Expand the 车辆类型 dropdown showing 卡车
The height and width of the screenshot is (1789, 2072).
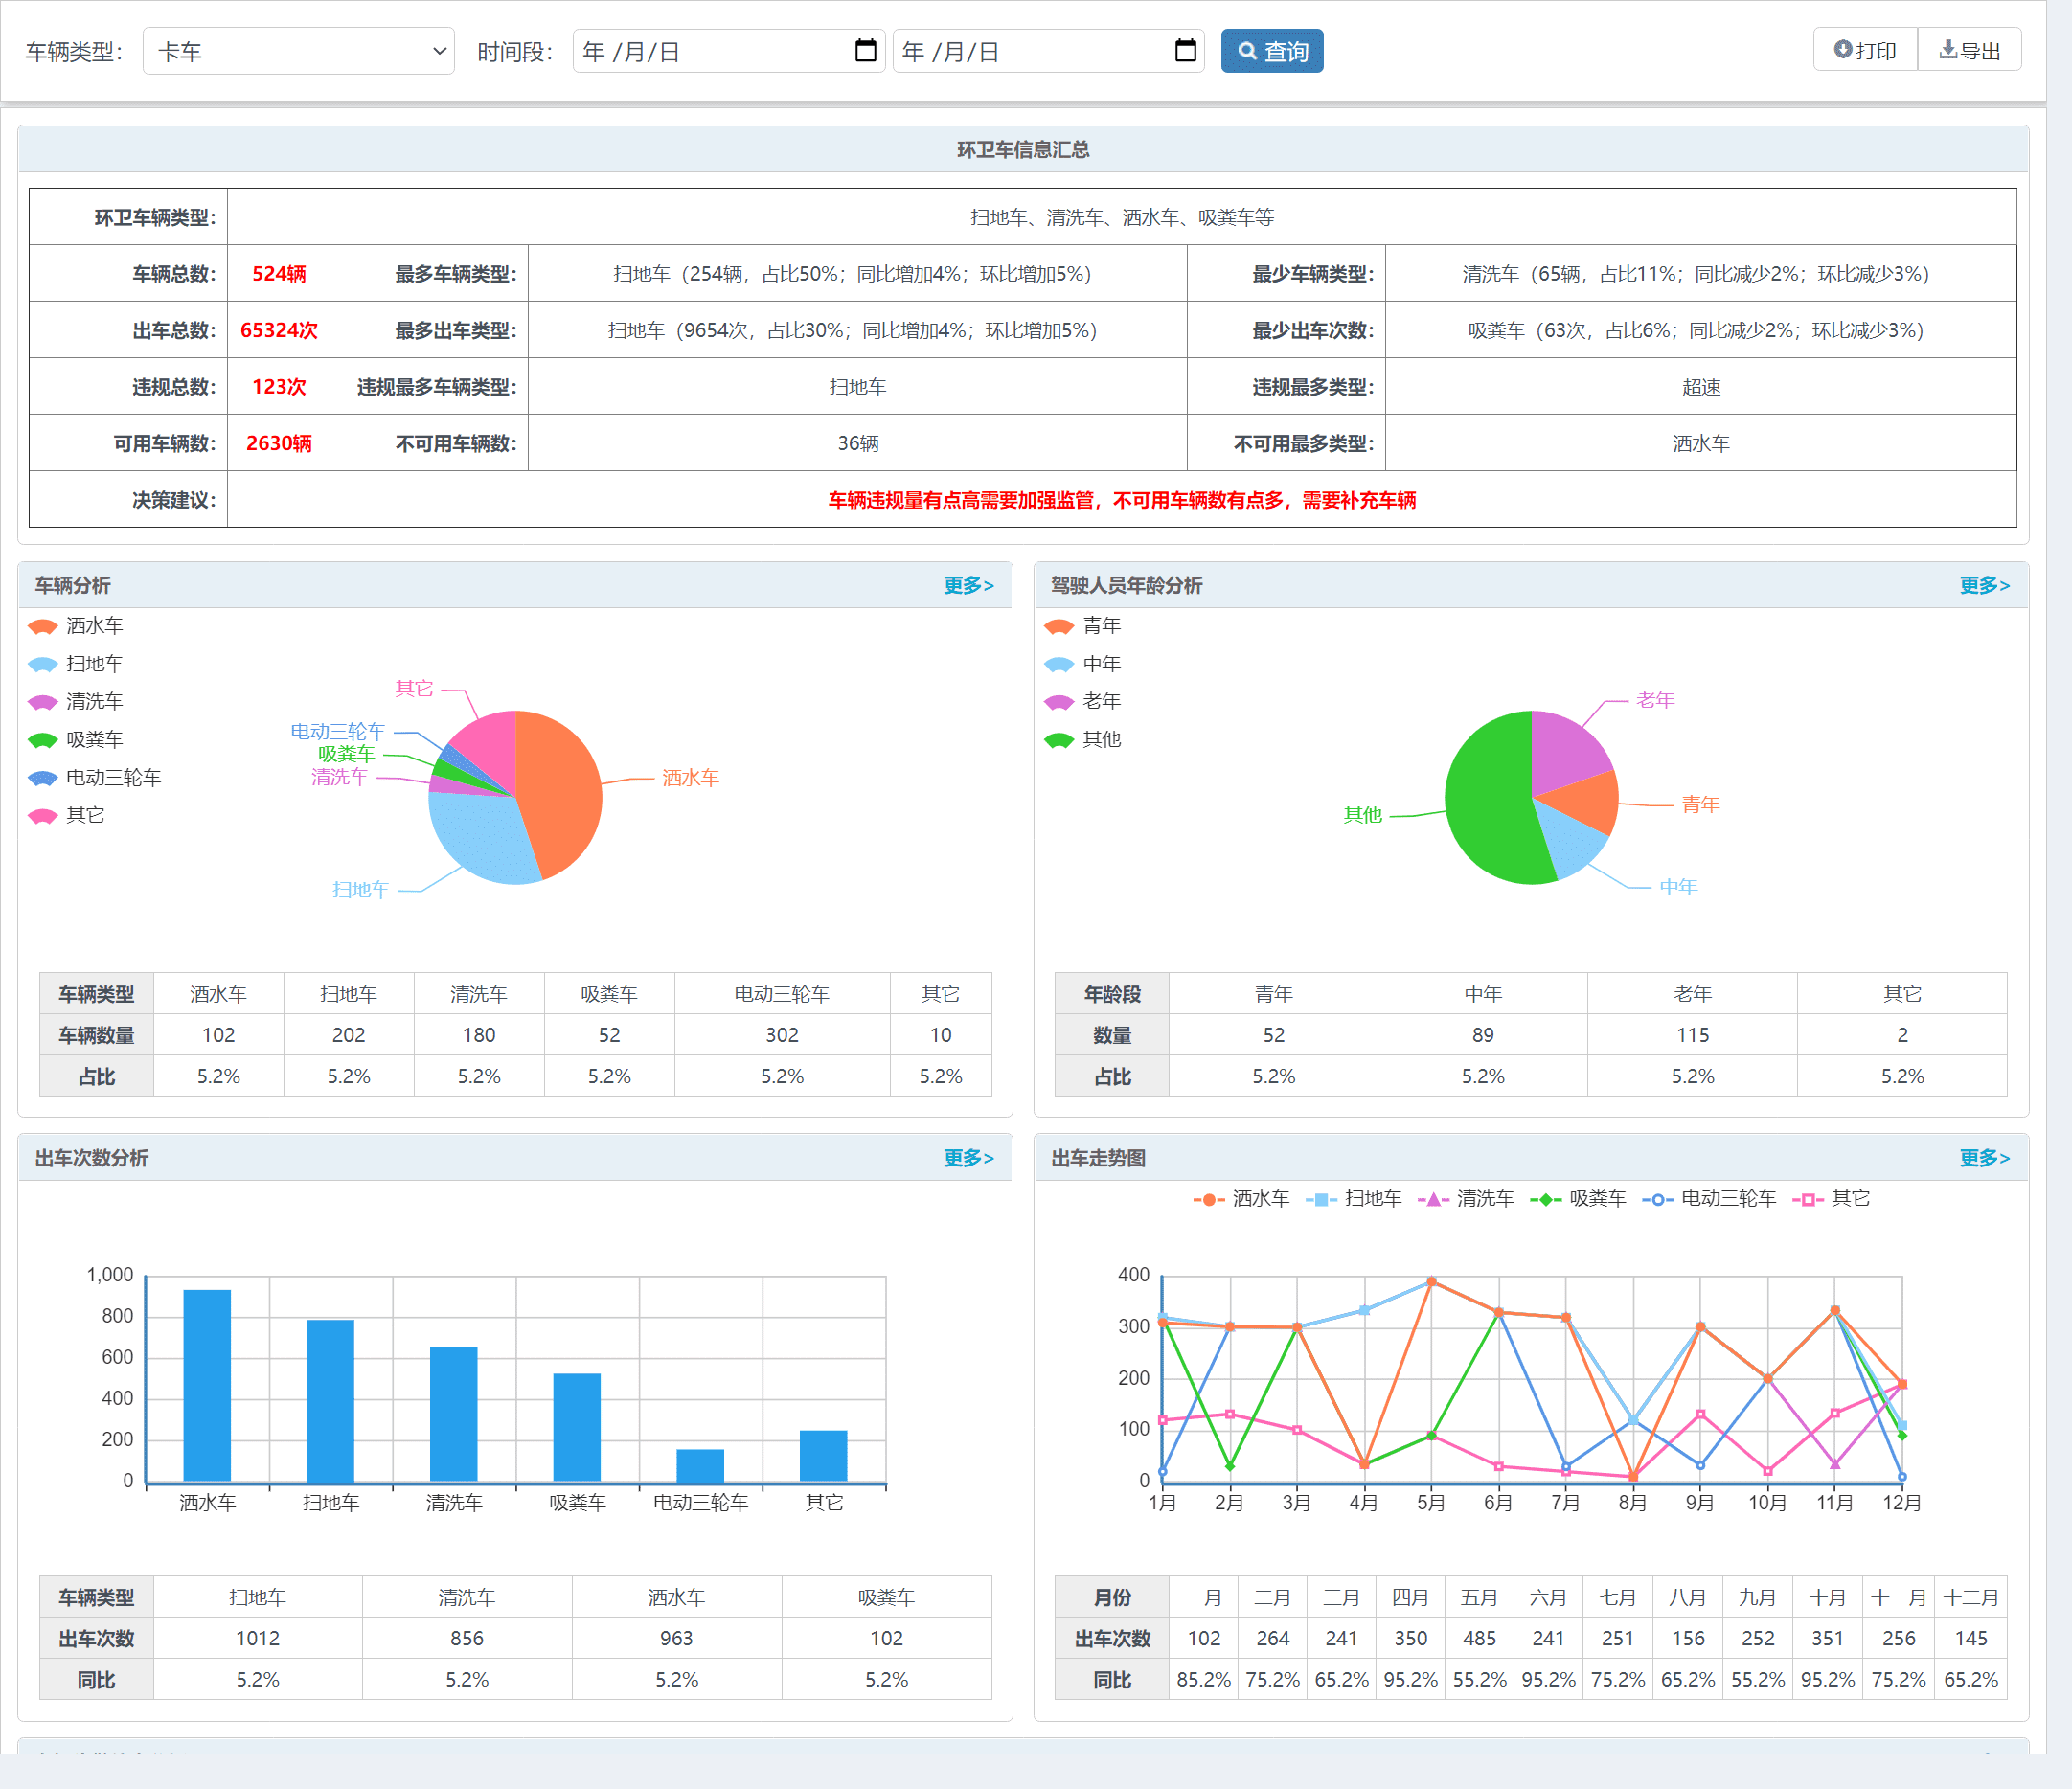click(x=298, y=51)
